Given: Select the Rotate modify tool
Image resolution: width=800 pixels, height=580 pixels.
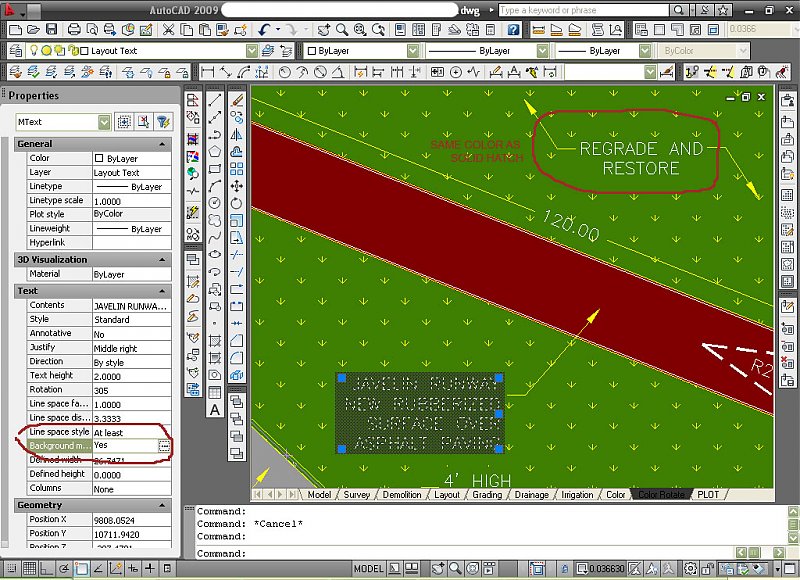Looking at the screenshot, I should tap(237, 204).
